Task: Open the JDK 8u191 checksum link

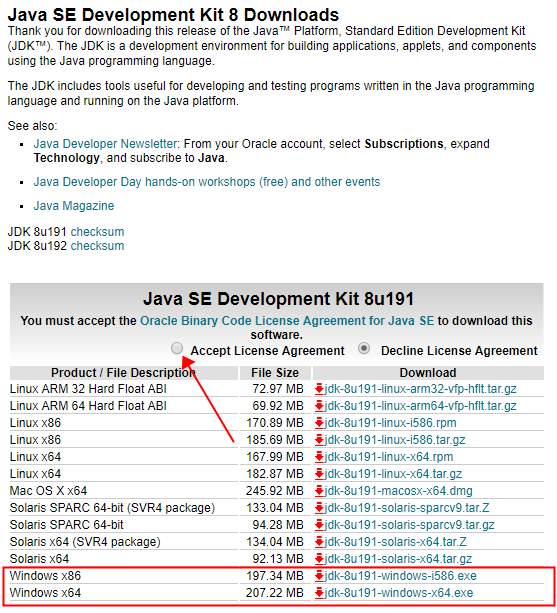Action: click(97, 232)
